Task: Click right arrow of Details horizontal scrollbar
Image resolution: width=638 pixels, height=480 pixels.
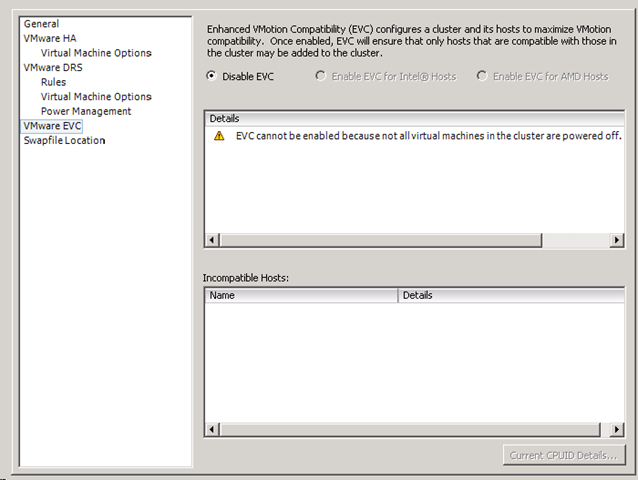Action: pyautogui.click(x=617, y=240)
